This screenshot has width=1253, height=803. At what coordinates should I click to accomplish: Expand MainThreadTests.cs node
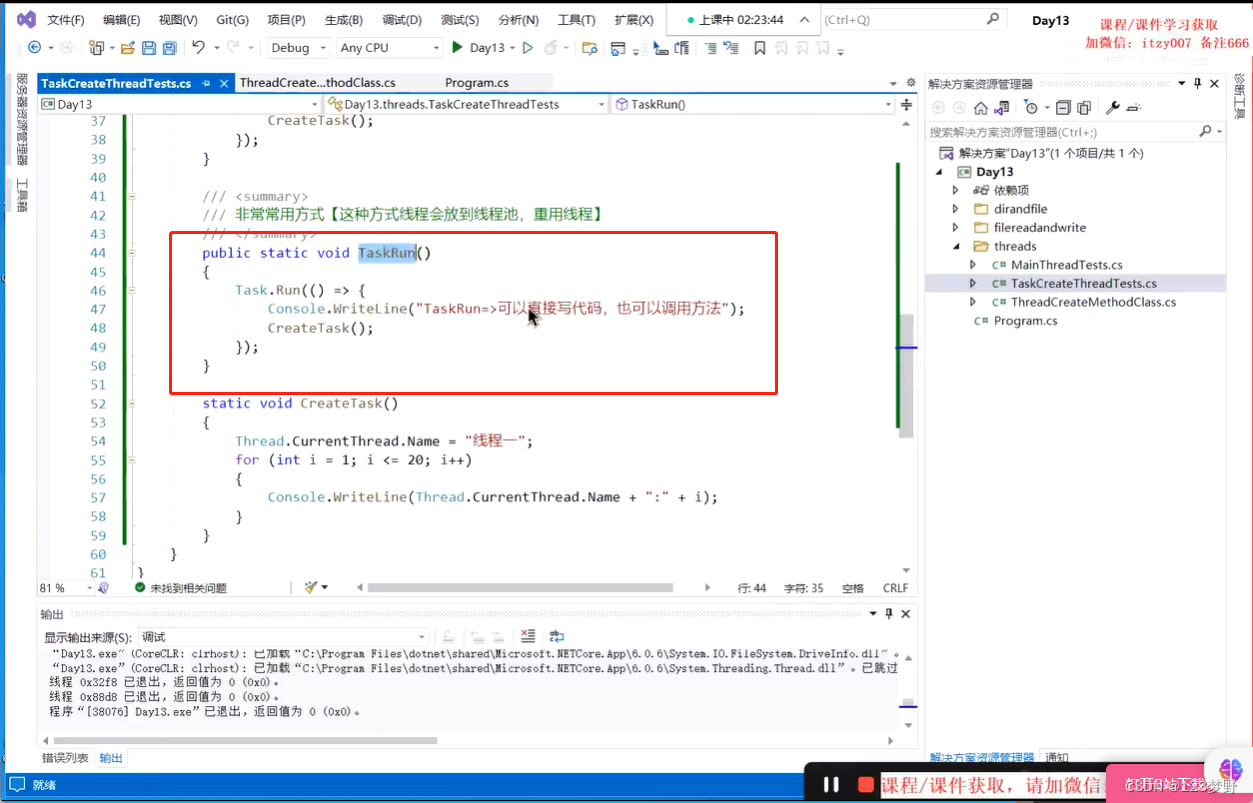pos(973,265)
